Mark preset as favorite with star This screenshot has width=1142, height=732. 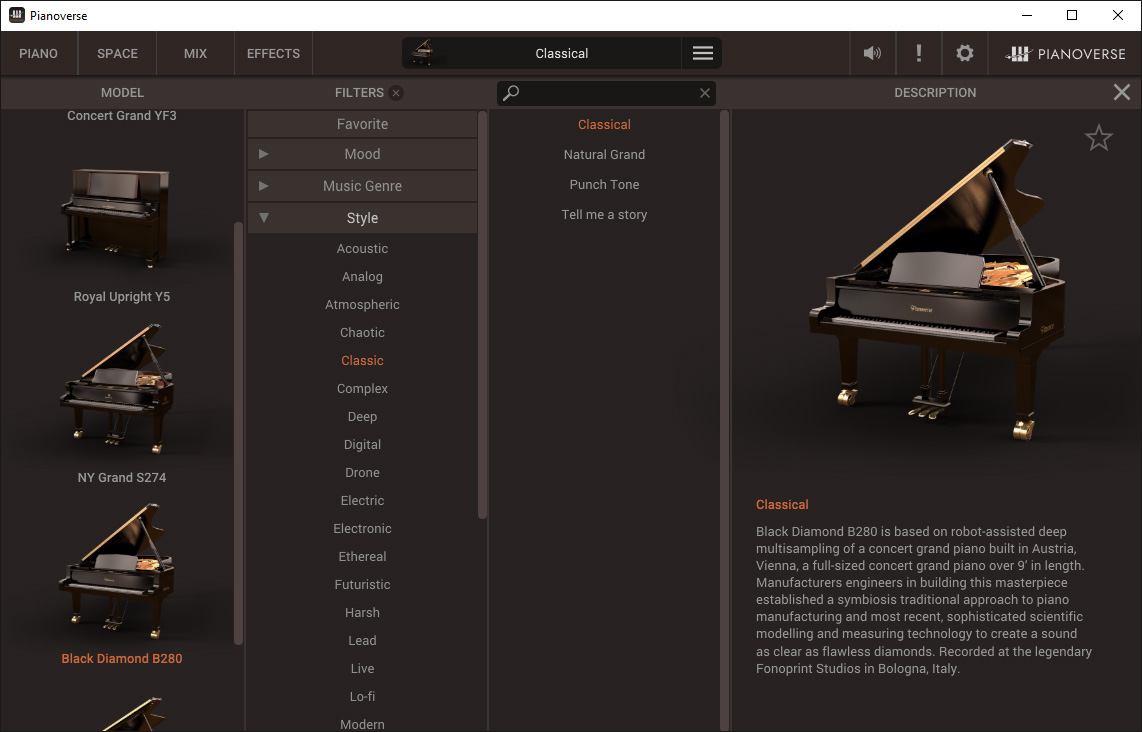(1098, 138)
